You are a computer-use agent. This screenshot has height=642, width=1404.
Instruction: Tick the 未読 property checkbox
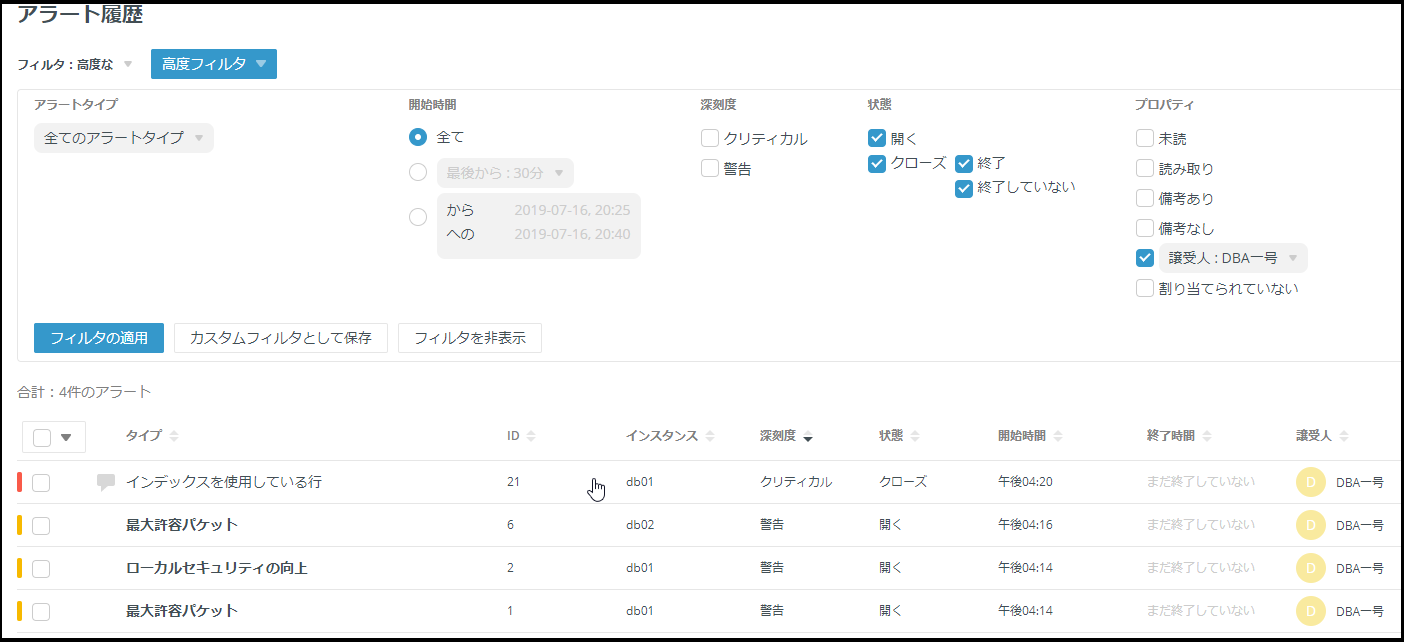coord(1145,139)
